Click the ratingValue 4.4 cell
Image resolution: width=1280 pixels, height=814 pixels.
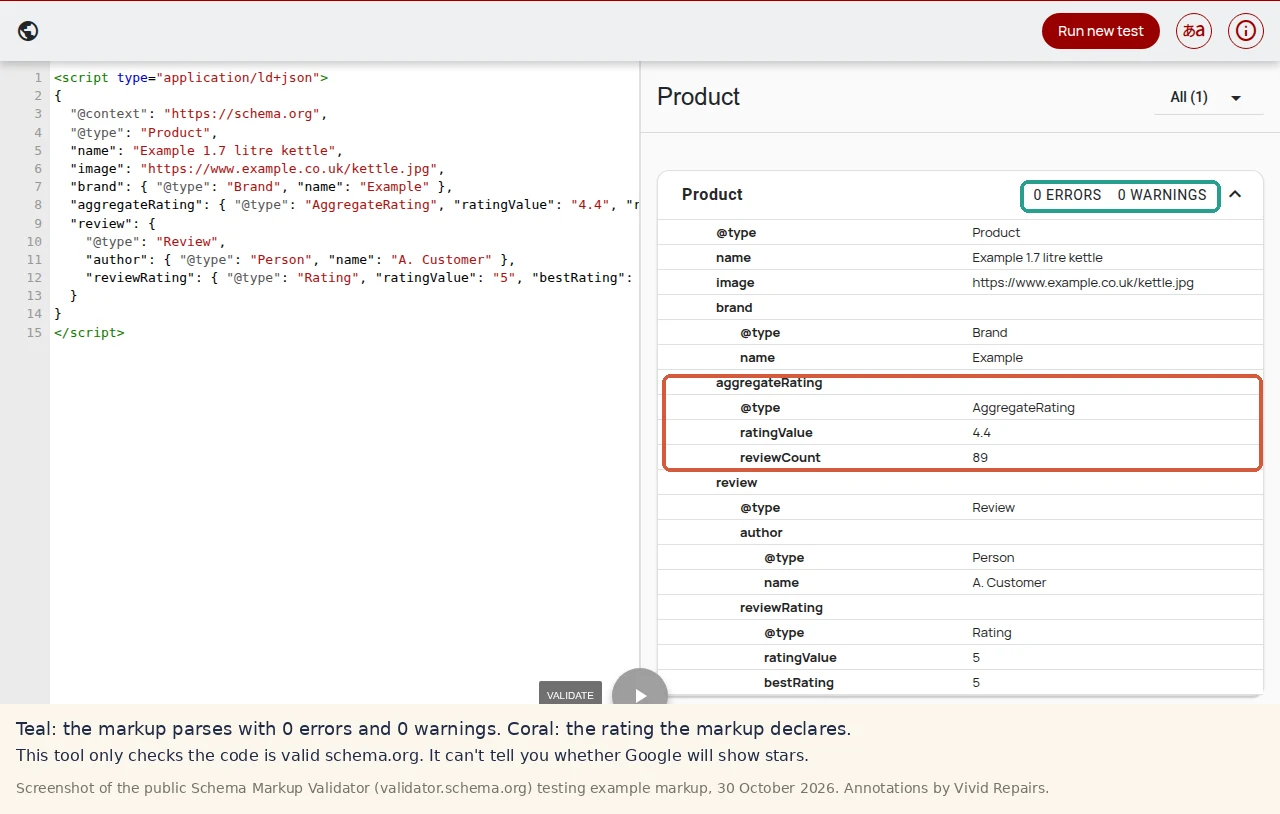pos(981,433)
